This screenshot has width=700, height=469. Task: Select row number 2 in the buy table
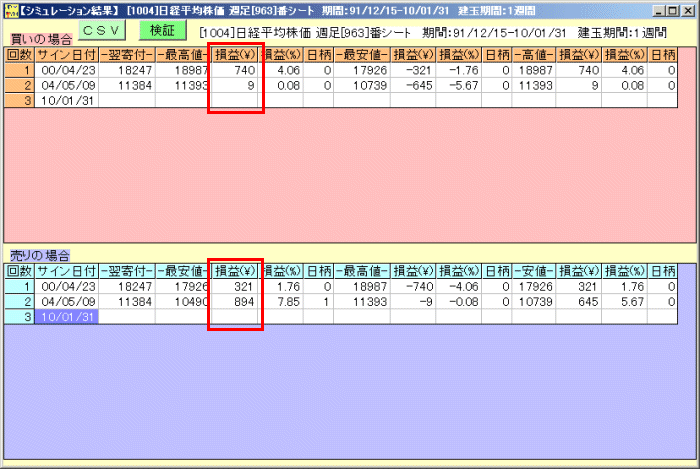point(20,85)
